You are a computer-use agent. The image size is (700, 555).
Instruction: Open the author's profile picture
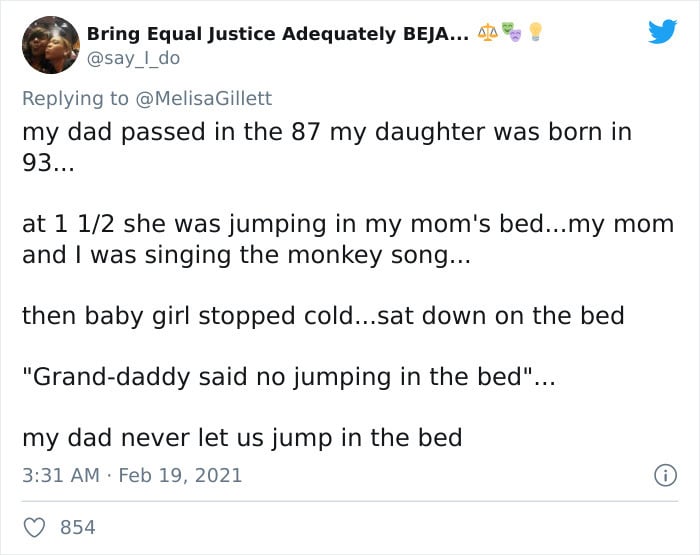pyautogui.click(x=50, y=45)
